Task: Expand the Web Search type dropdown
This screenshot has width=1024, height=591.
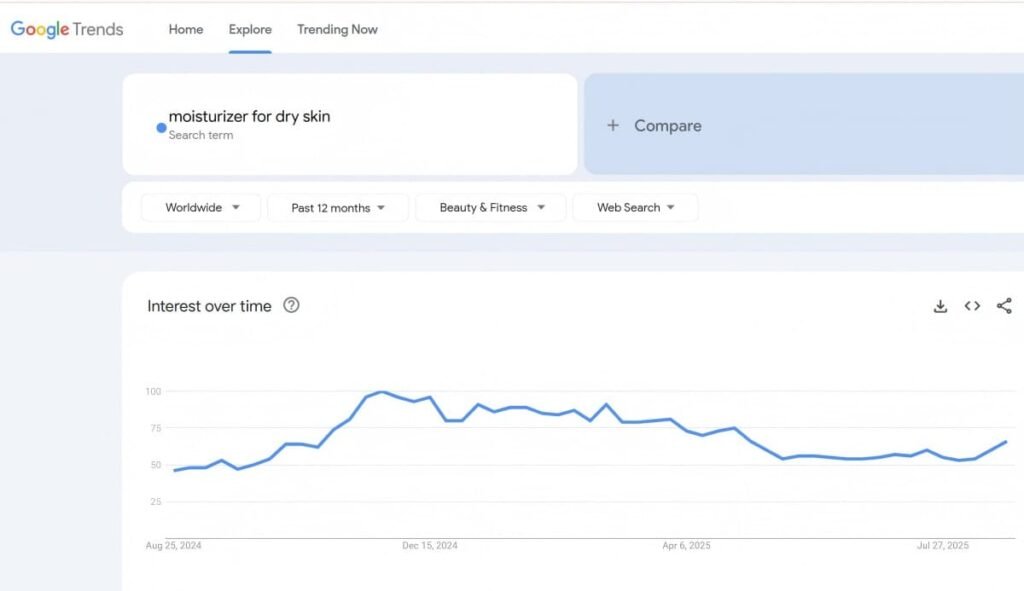Action: click(x=635, y=208)
